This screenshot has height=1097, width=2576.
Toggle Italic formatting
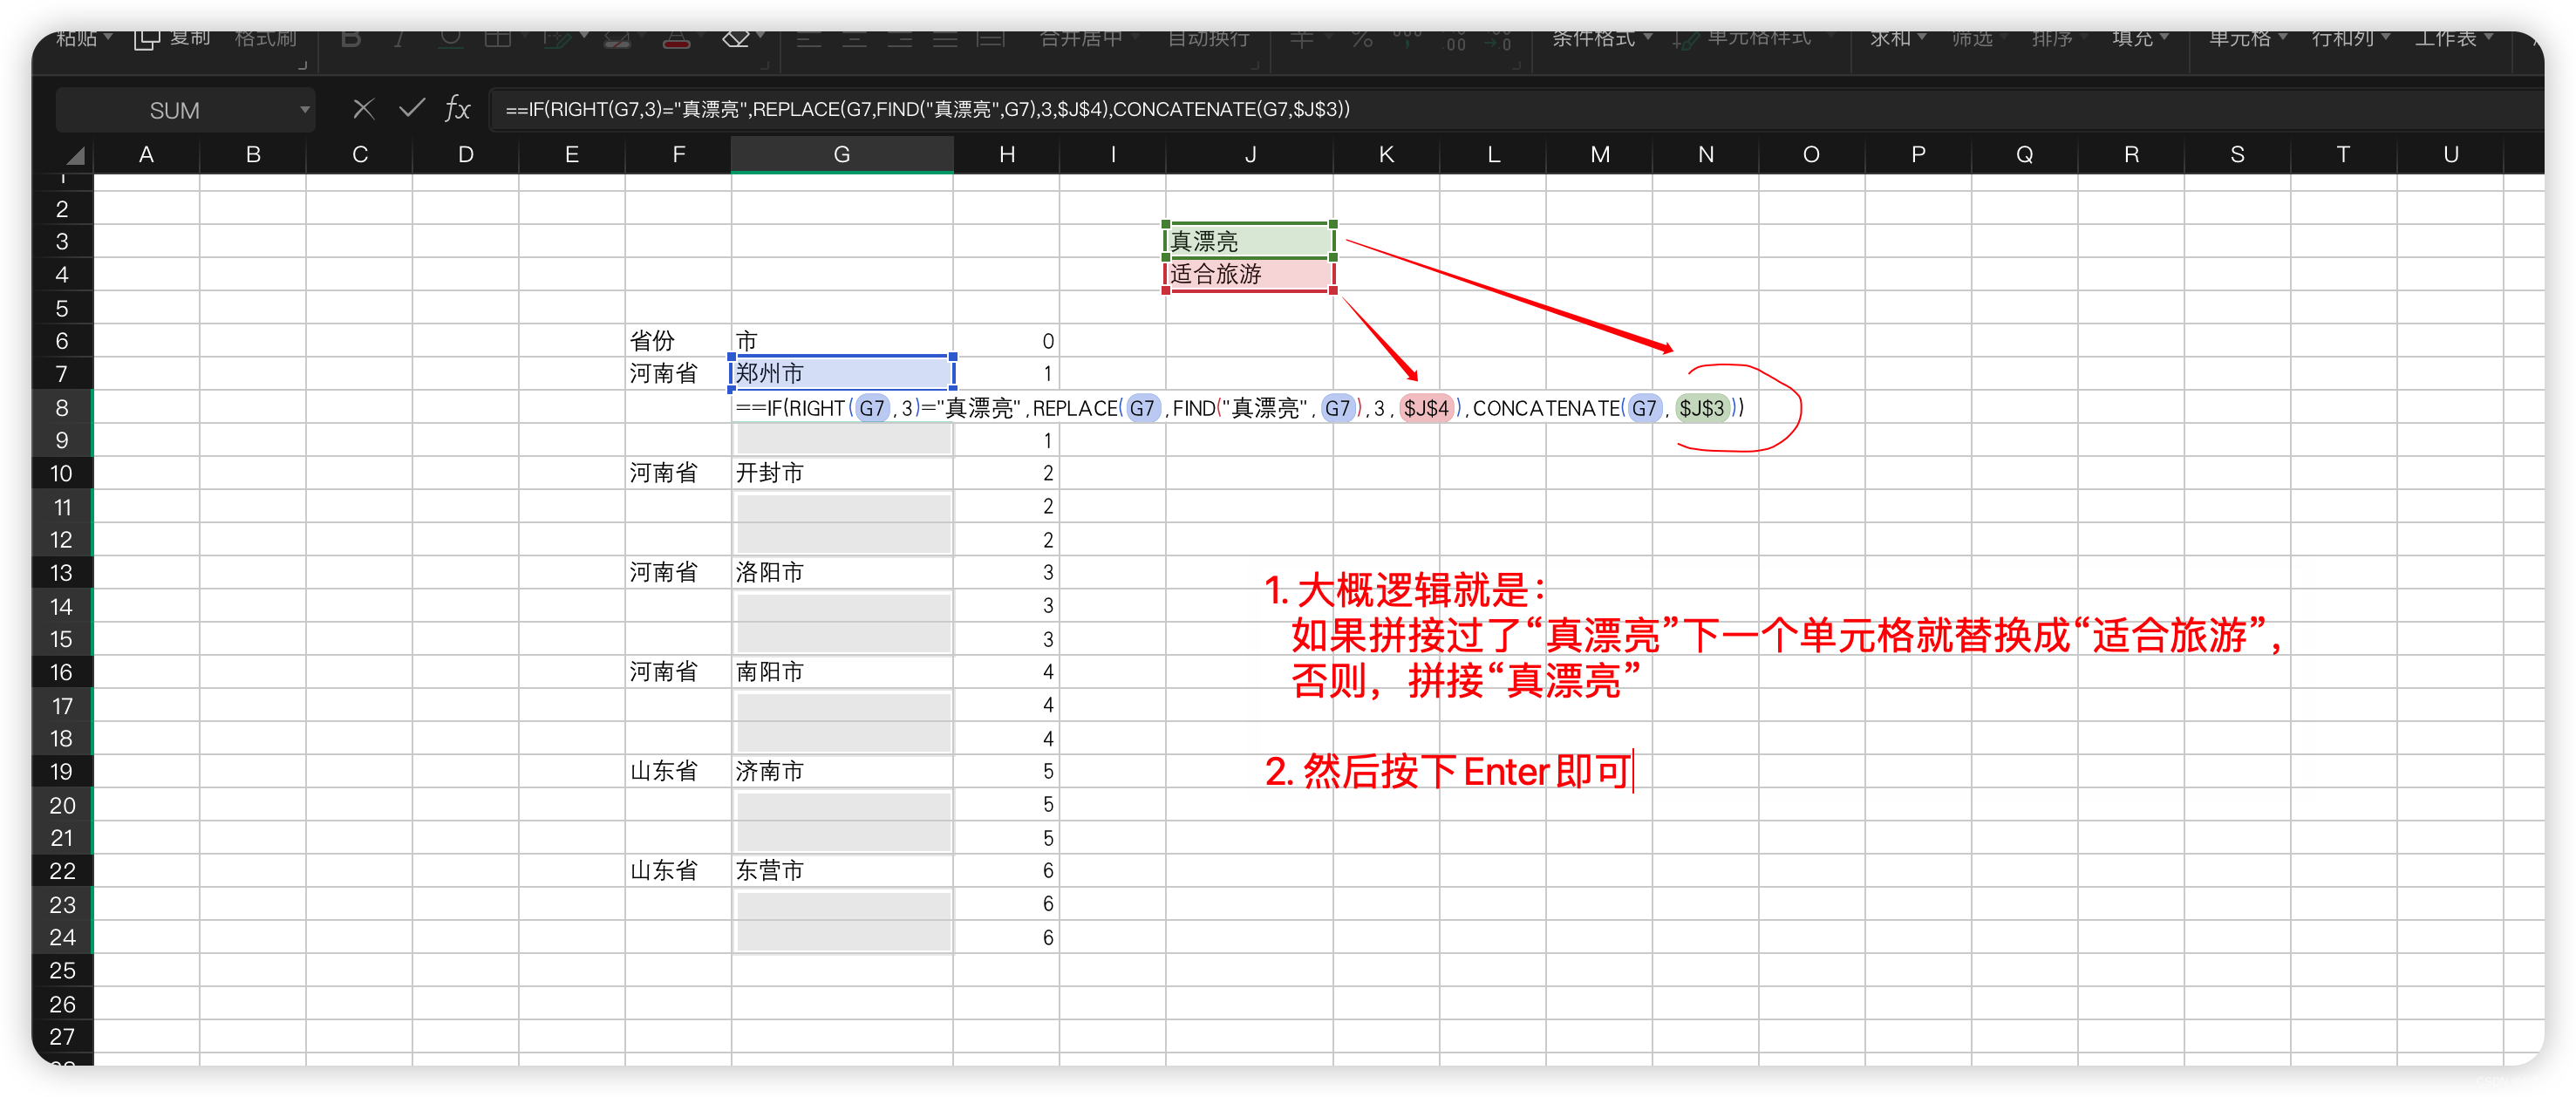click(399, 40)
